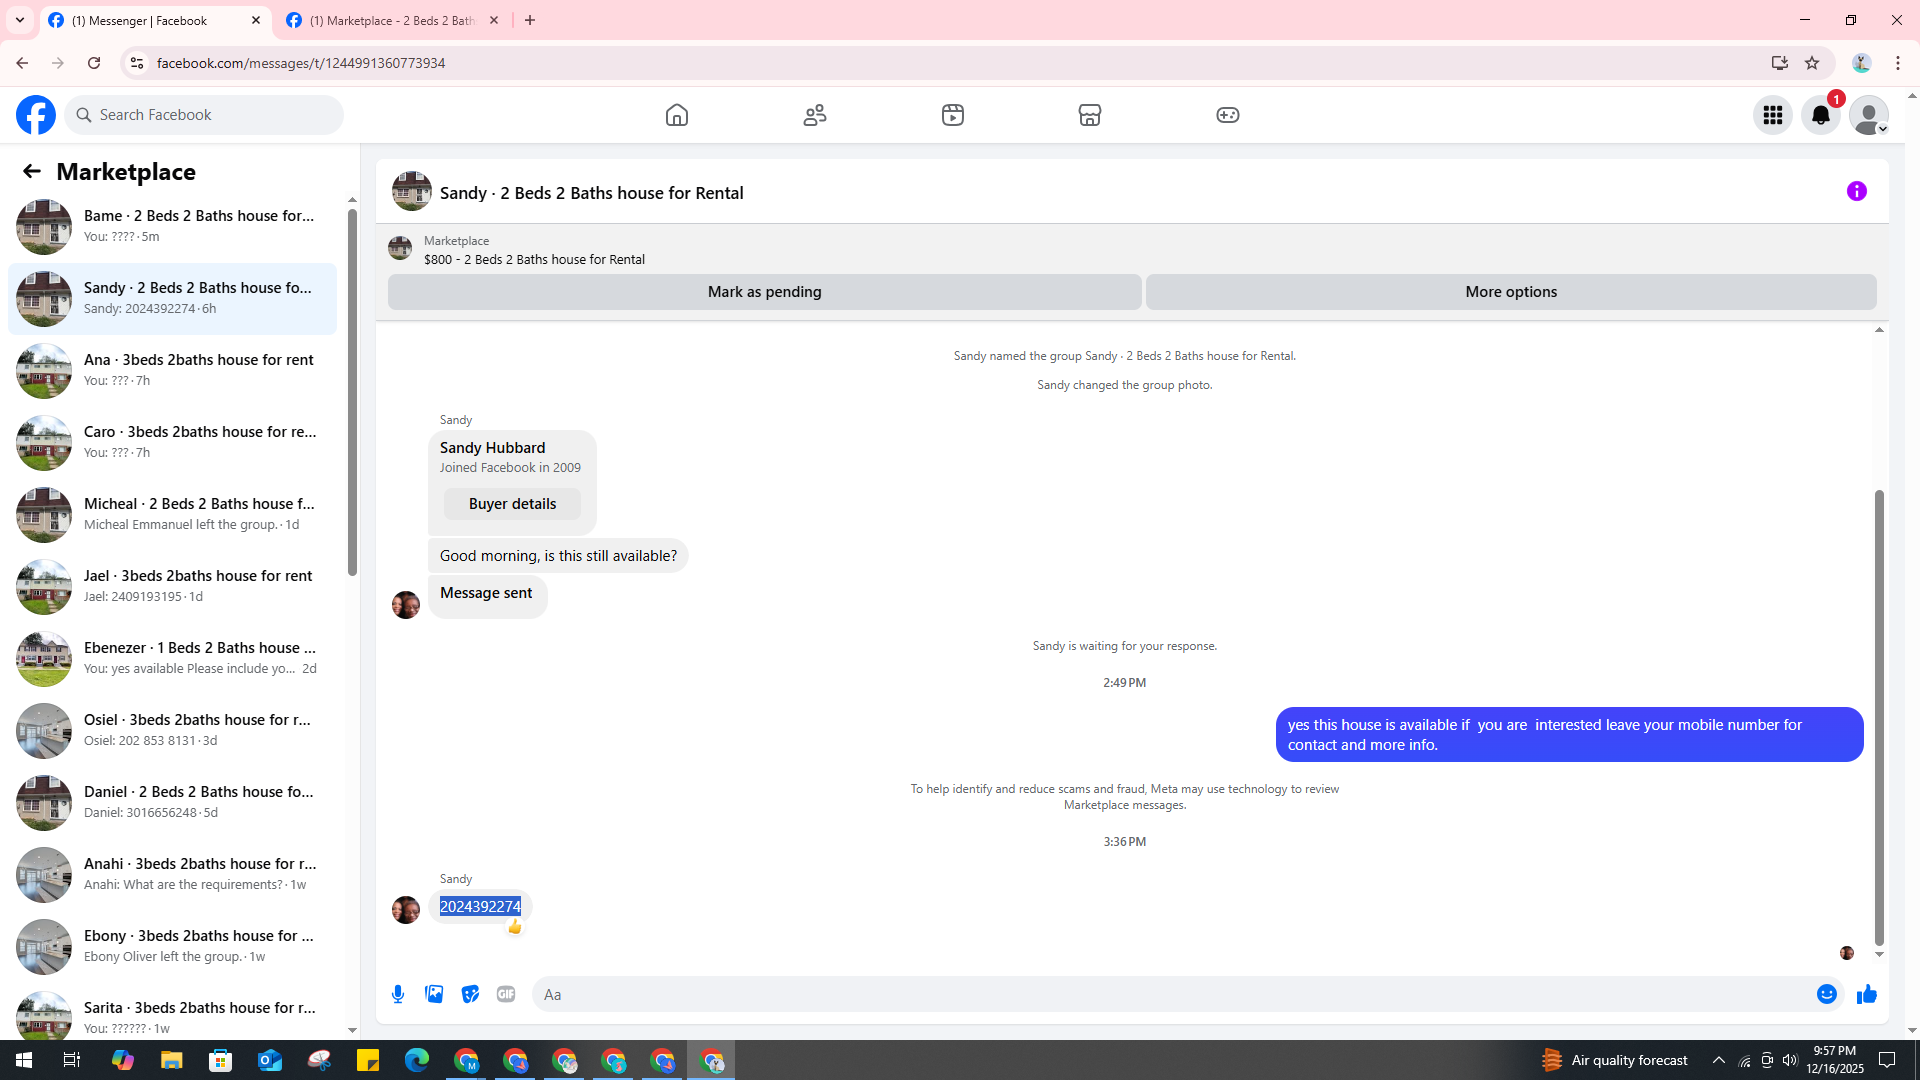
Task: Open Caro conversation
Action: [173, 443]
